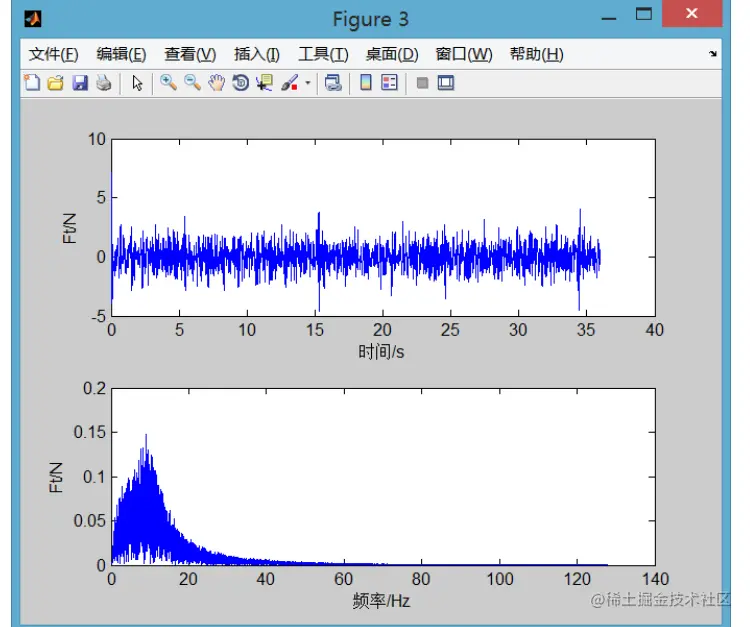The image size is (750, 627).
Task: Click the time-domain signal trace
Action: click(x=355, y=257)
